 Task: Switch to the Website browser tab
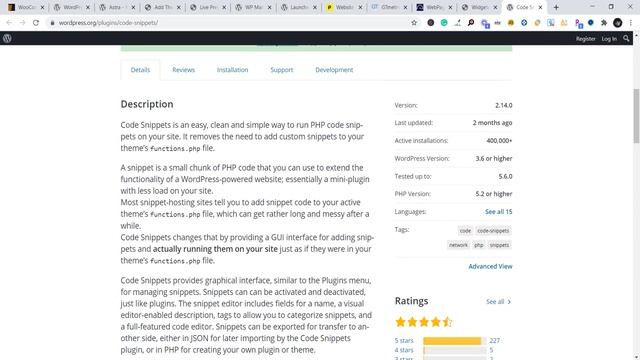(344, 7)
